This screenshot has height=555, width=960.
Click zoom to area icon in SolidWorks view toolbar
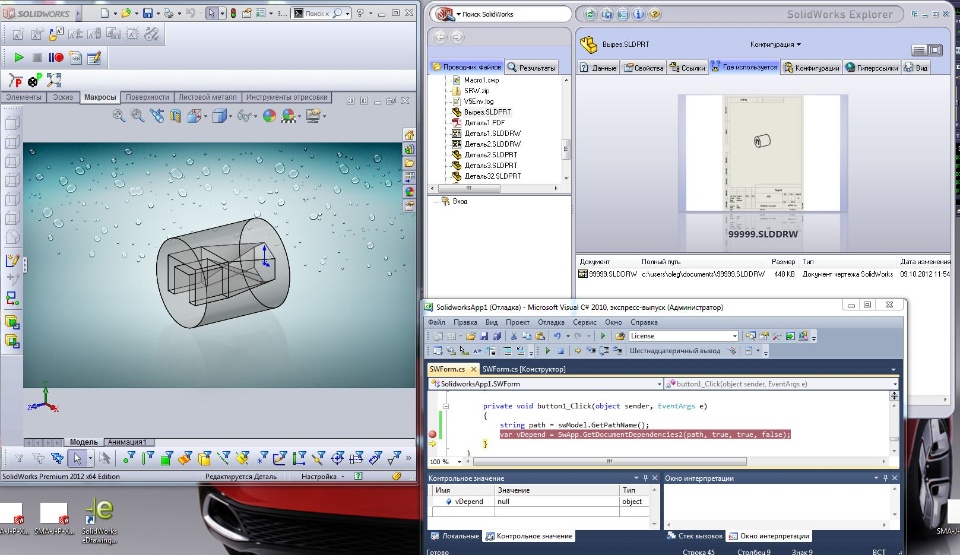click(137, 116)
